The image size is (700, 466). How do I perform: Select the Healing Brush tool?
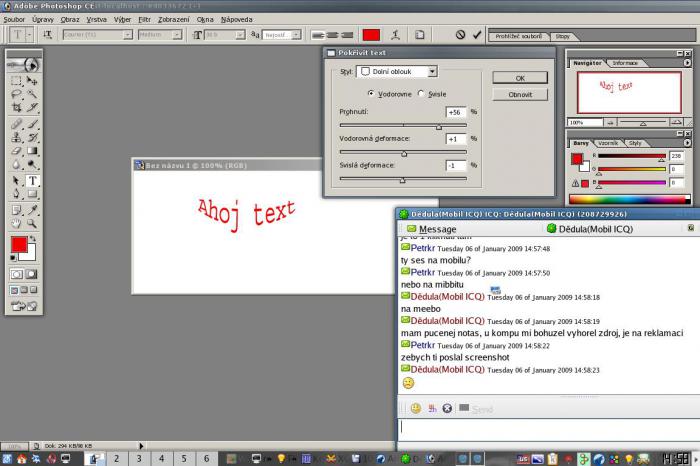click(17, 124)
